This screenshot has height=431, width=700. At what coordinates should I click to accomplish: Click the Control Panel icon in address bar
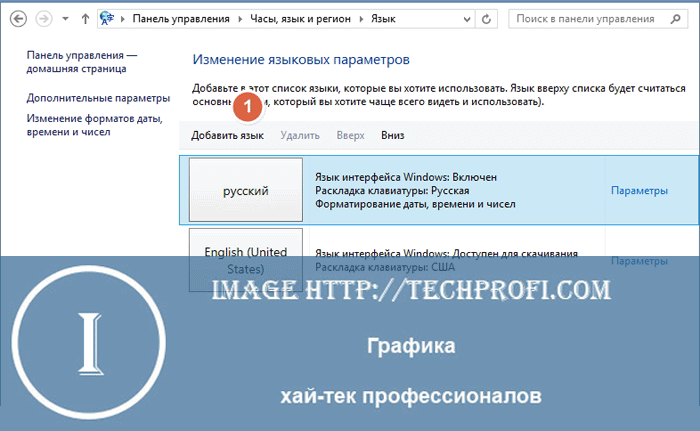pos(108,19)
